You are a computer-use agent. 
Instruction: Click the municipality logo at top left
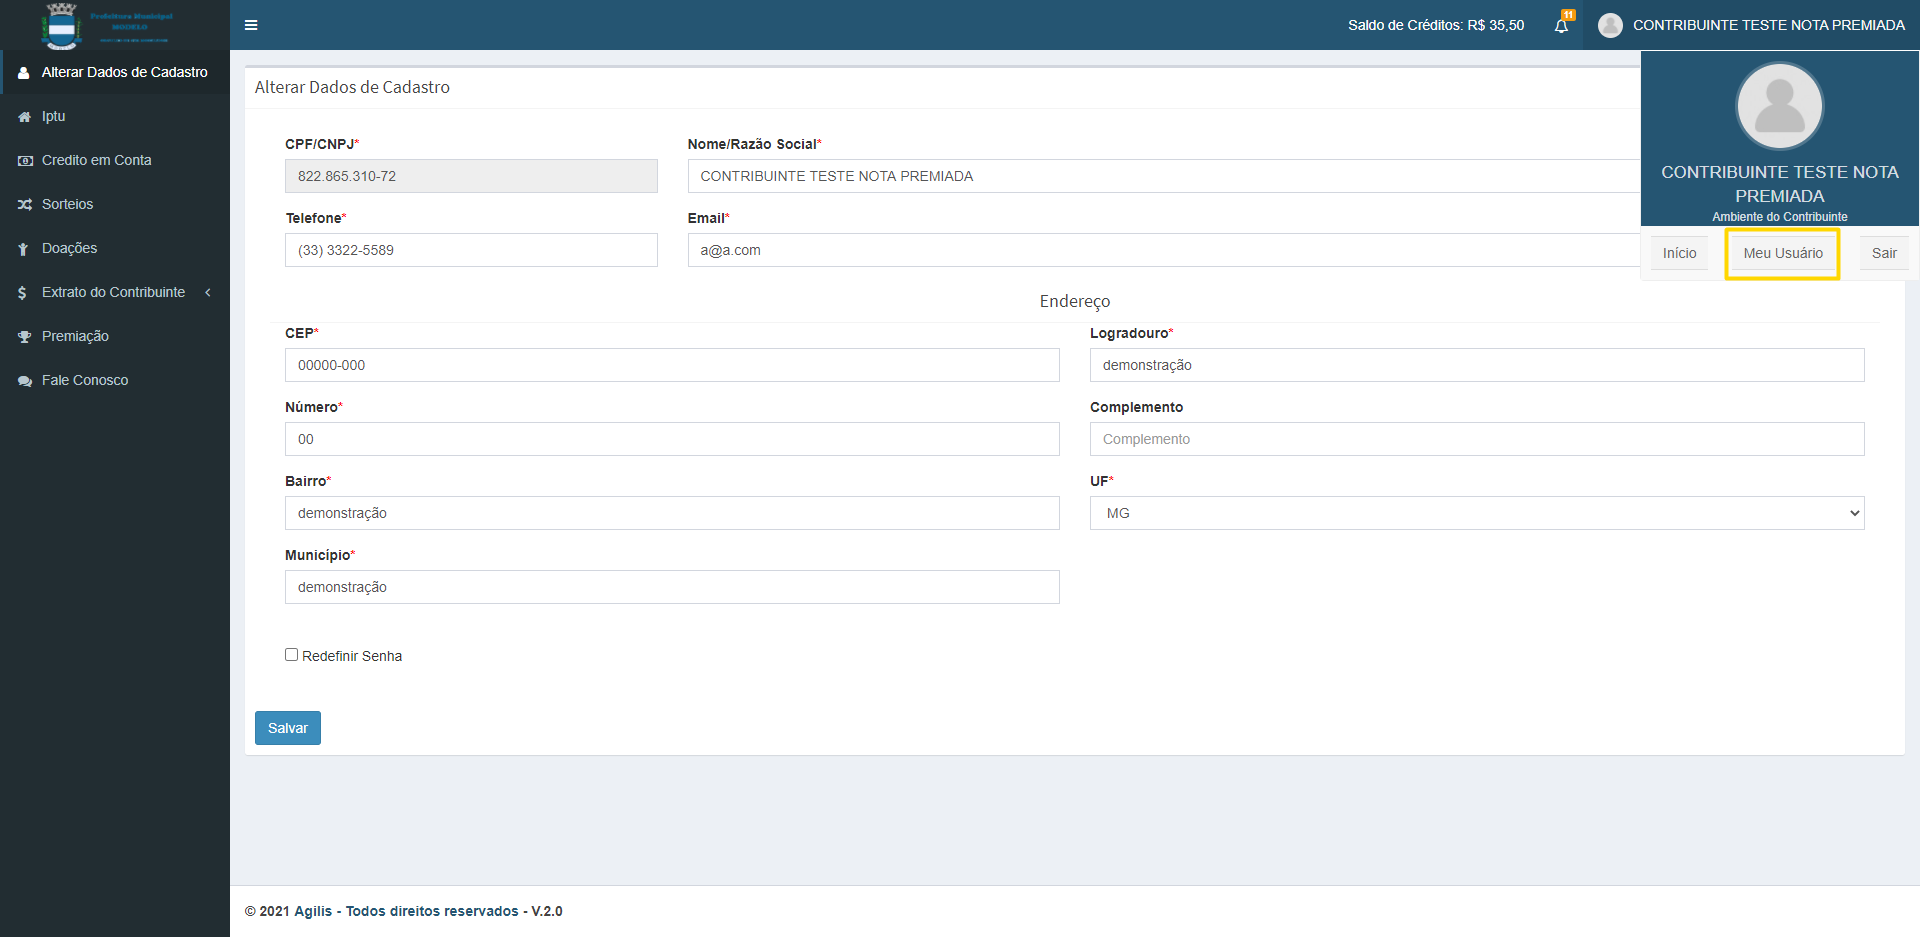click(62, 26)
